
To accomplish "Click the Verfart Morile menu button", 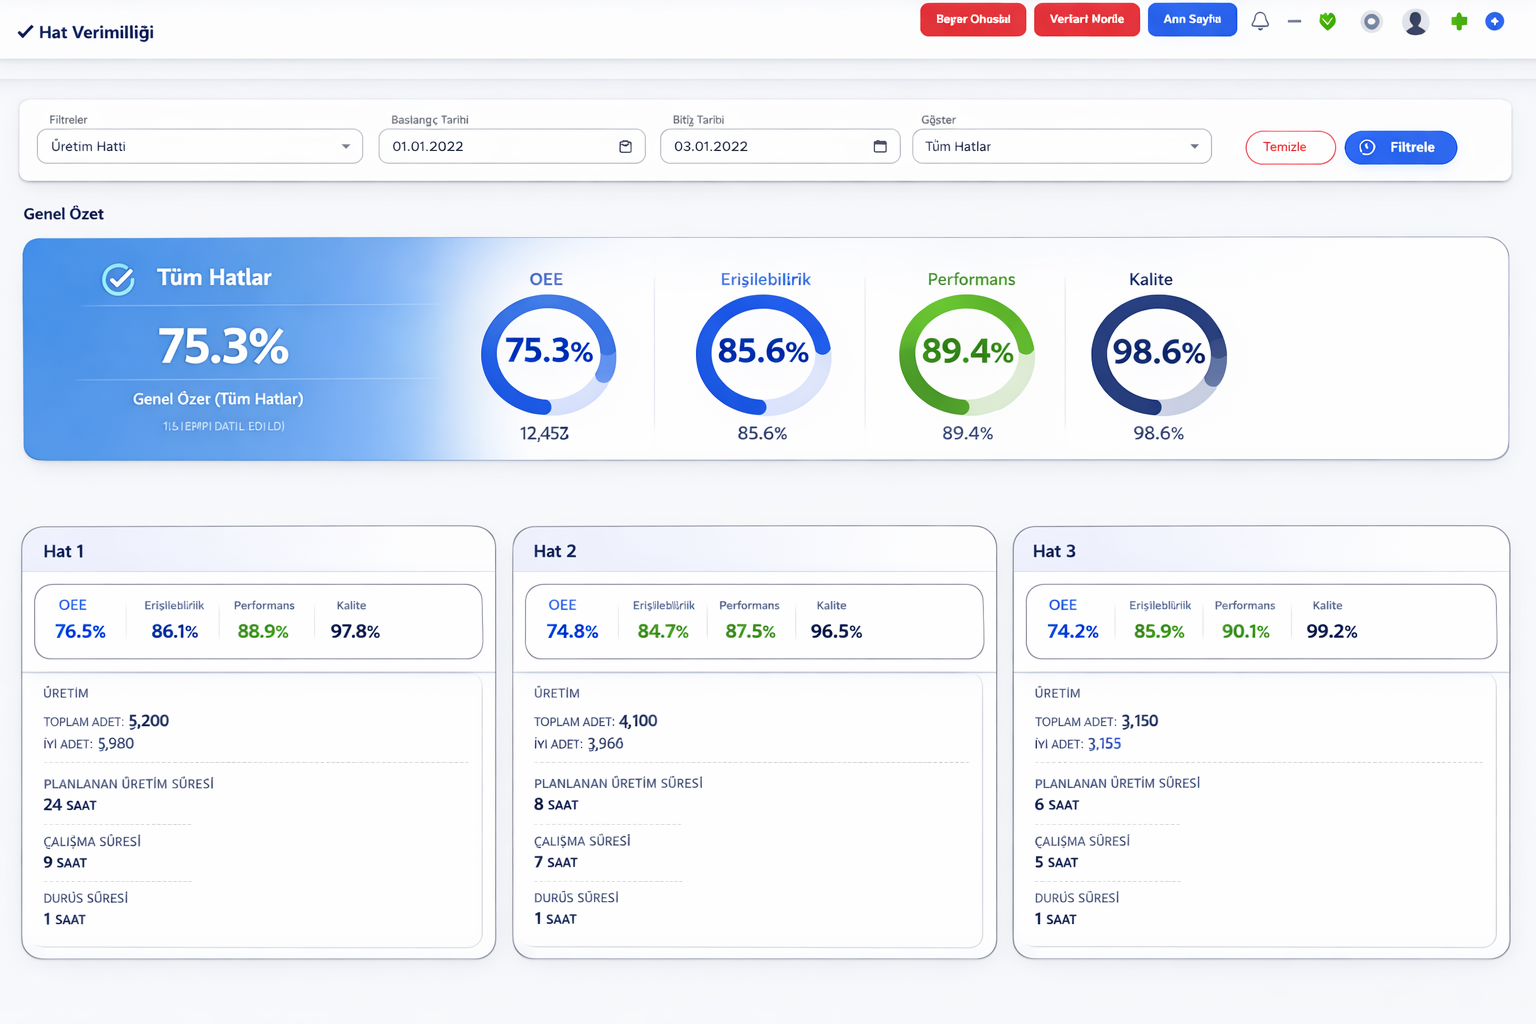I will [x=1087, y=18].
